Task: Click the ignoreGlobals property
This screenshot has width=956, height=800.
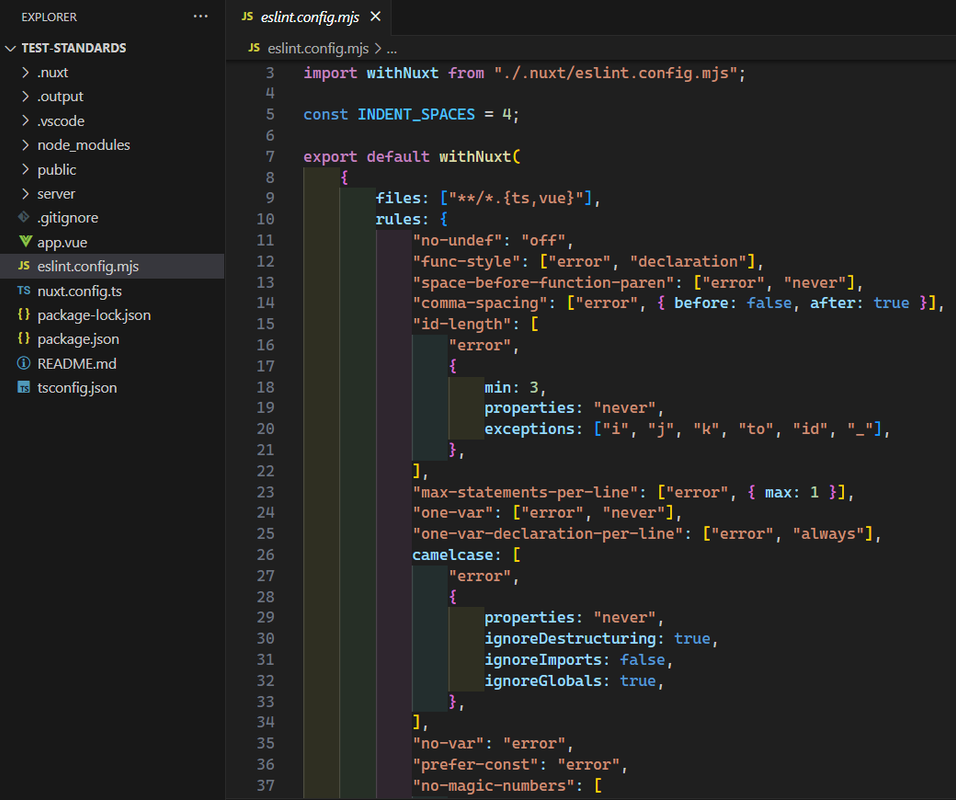Action: [543, 680]
